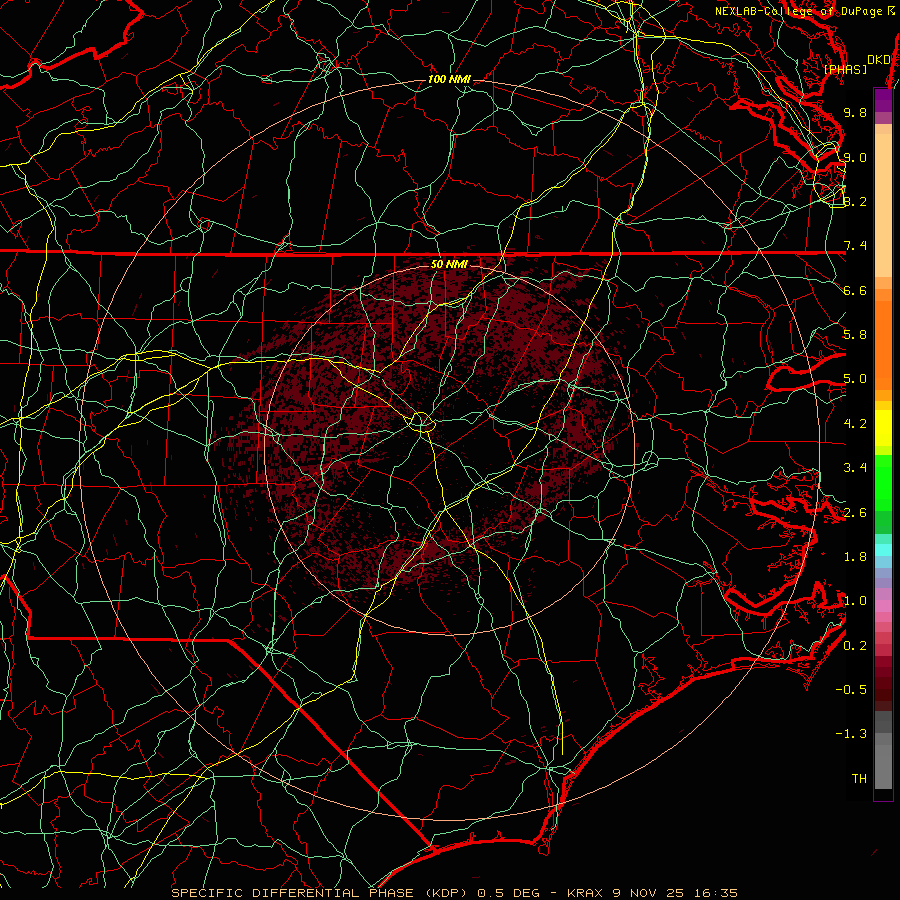
Task: Click the 5.8 value on color scale
Action: [x=855, y=335]
